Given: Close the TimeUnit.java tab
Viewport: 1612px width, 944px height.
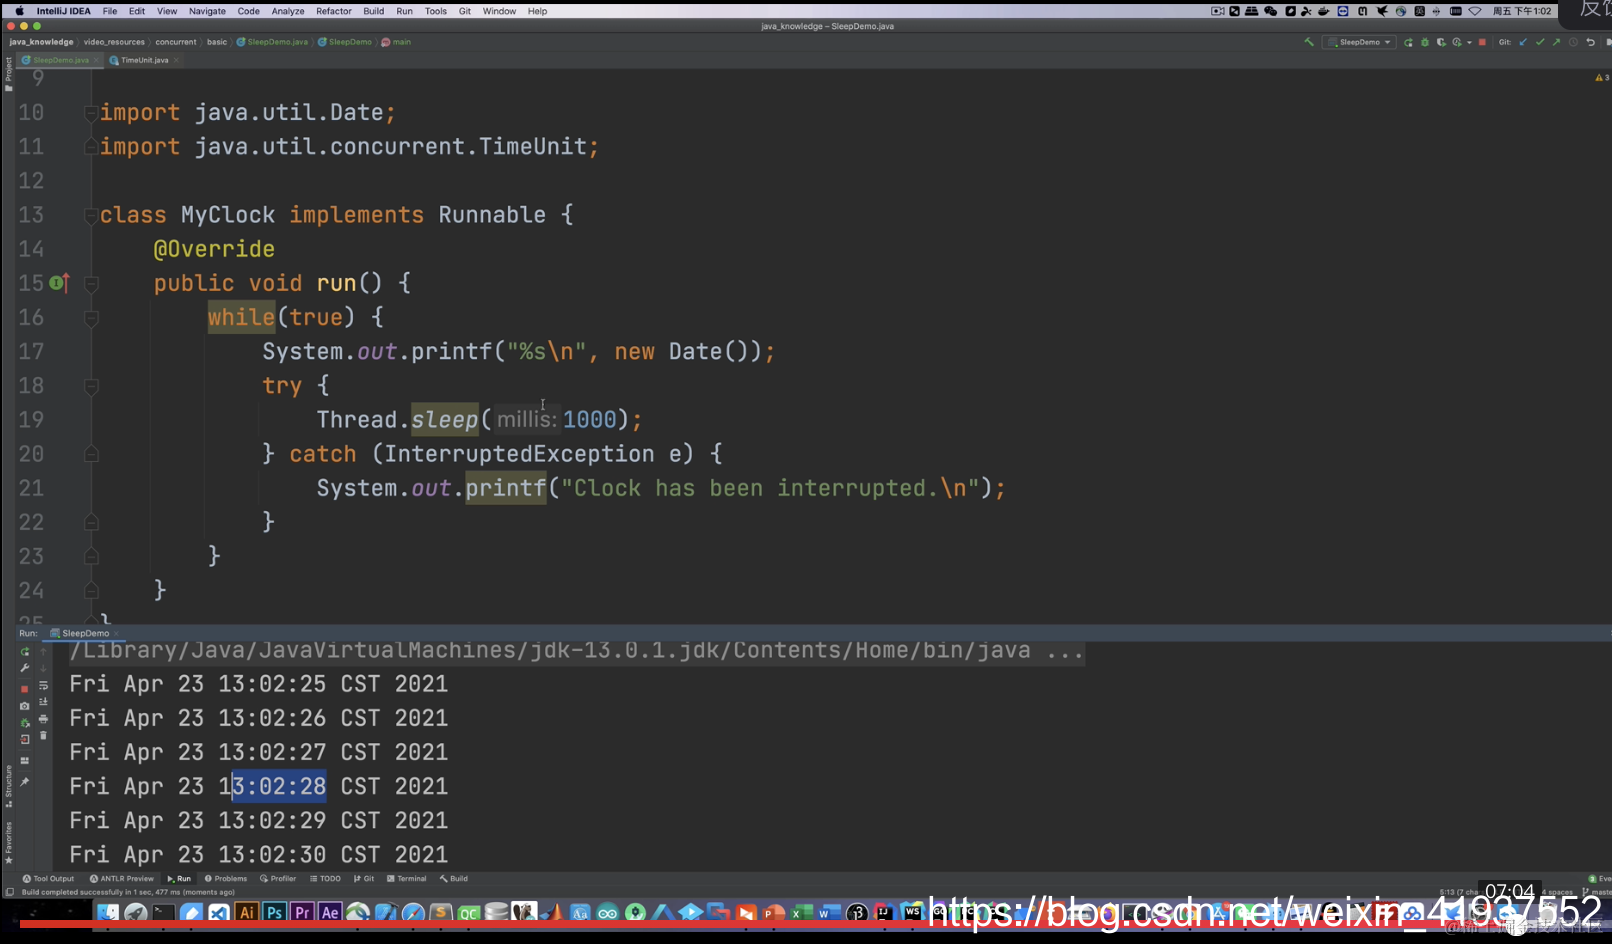Looking at the screenshot, I should 177,60.
